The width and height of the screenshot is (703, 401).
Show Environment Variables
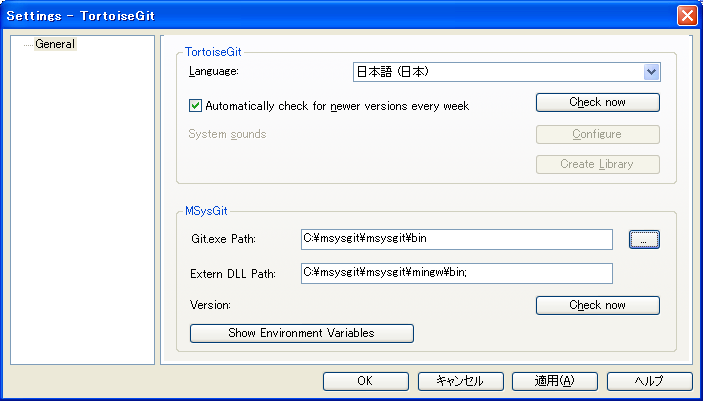click(x=301, y=333)
